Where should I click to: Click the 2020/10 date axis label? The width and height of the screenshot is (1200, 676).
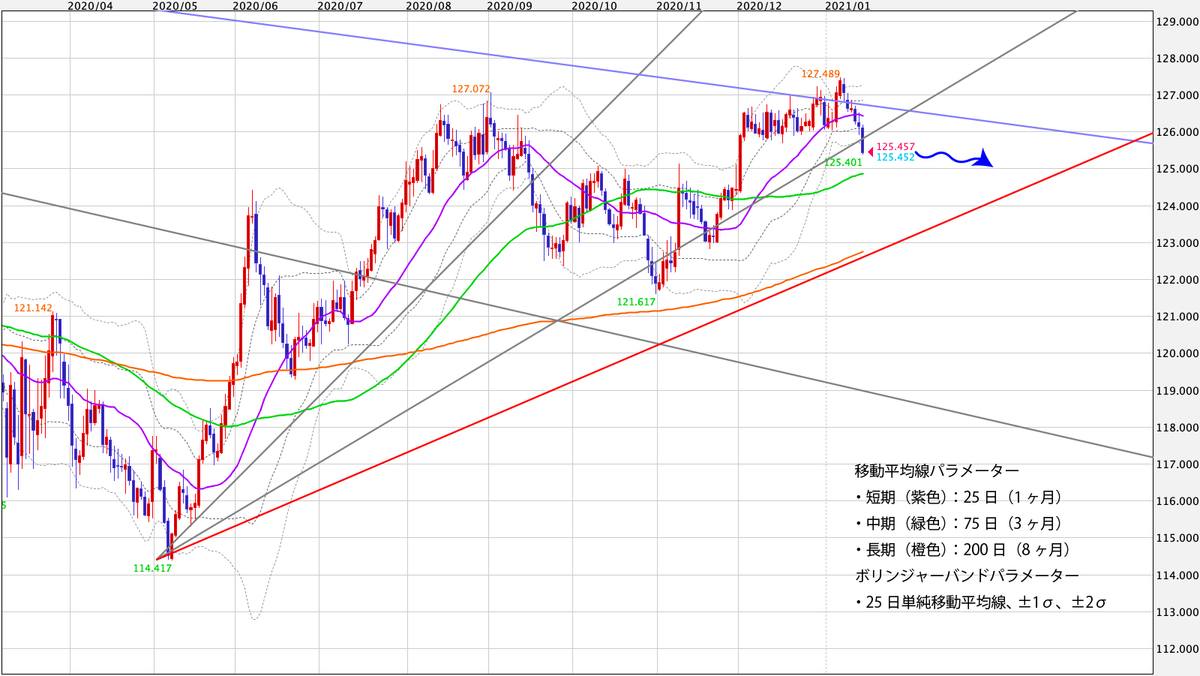594,6
